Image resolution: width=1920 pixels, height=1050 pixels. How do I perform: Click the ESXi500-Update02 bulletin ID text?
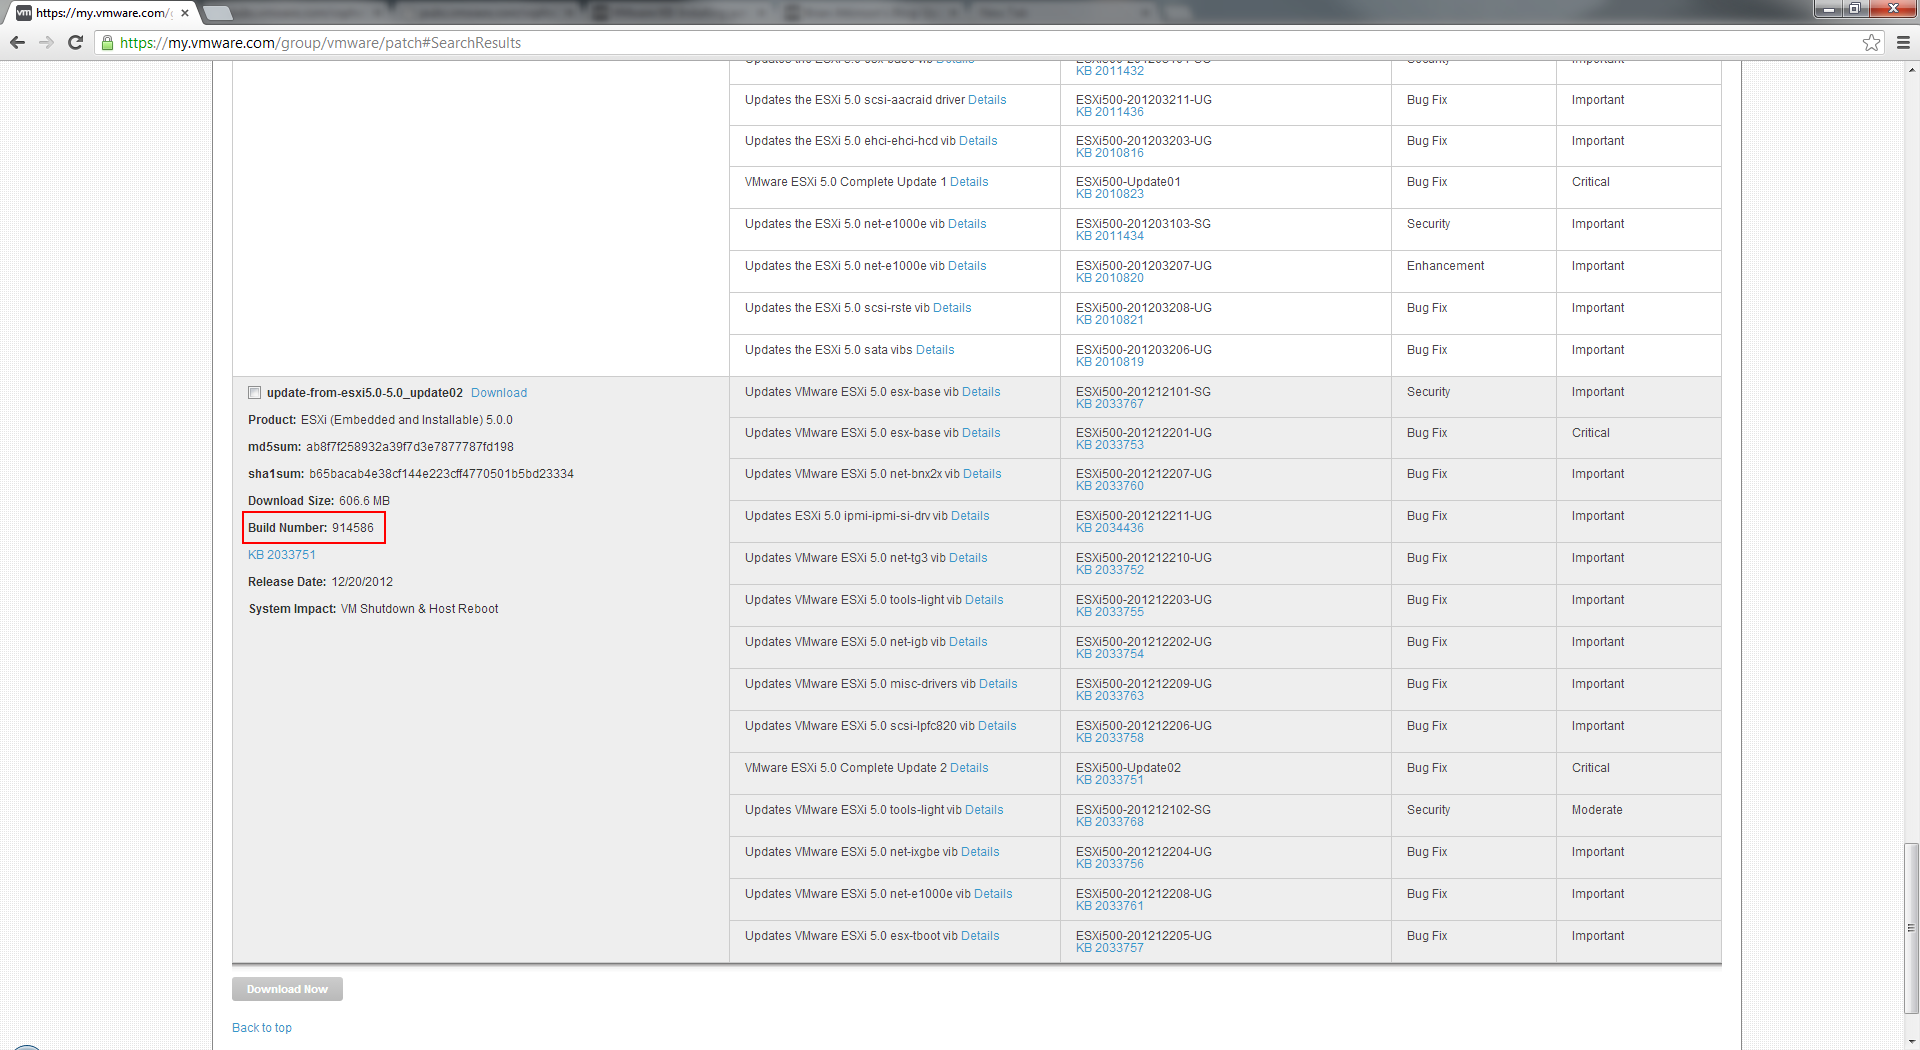[1128, 768]
